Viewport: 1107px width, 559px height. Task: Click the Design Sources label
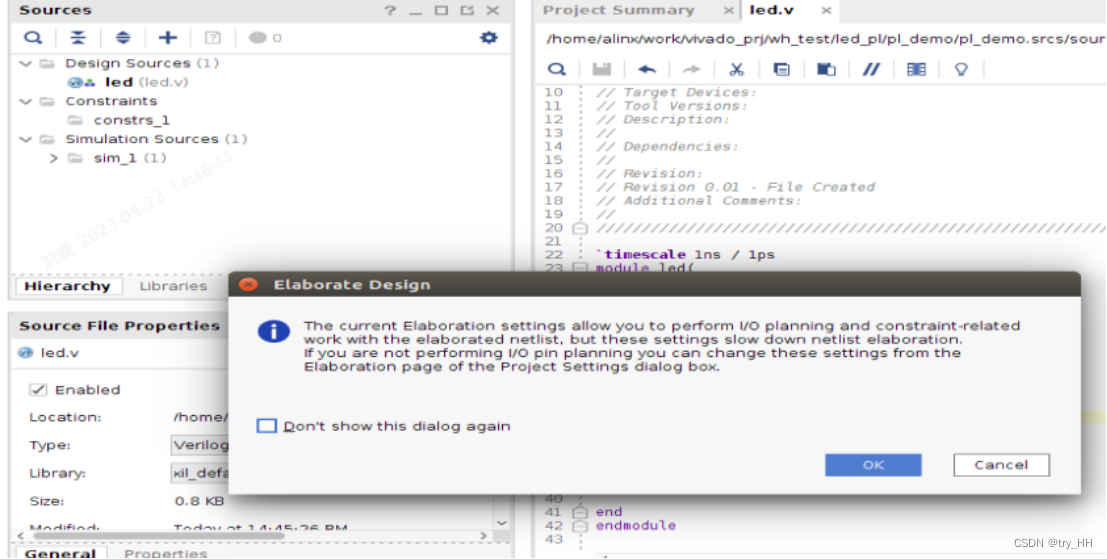click(x=128, y=64)
